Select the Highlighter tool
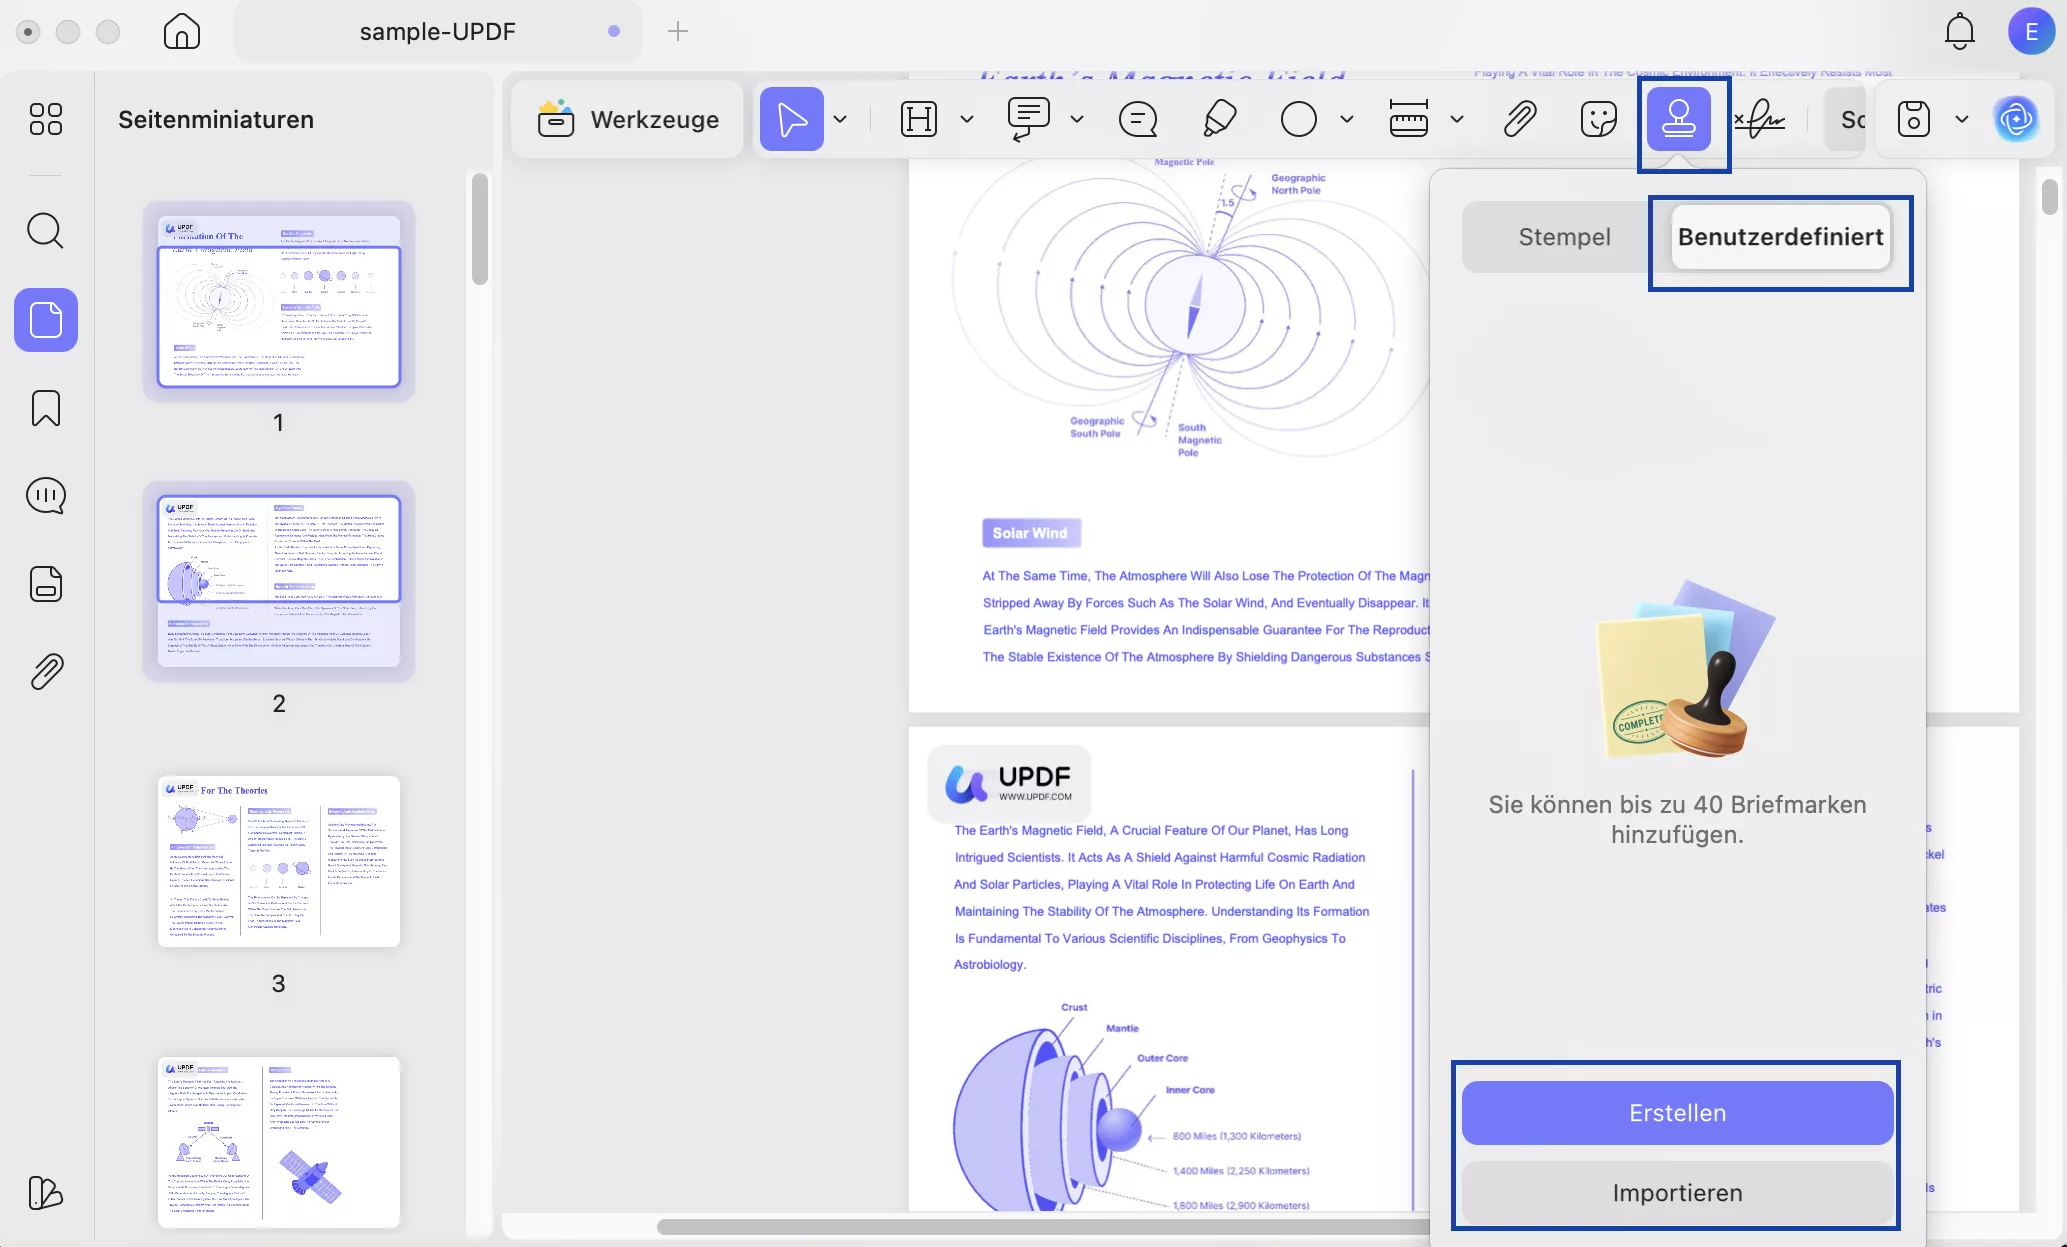 pyautogui.click(x=1218, y=119)
